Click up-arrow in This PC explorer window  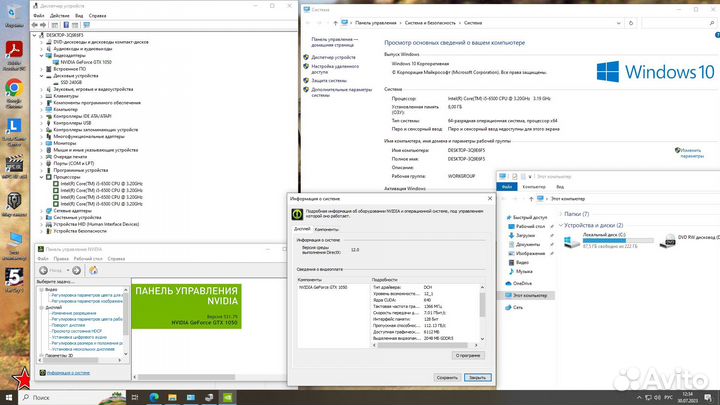point(531,199)
